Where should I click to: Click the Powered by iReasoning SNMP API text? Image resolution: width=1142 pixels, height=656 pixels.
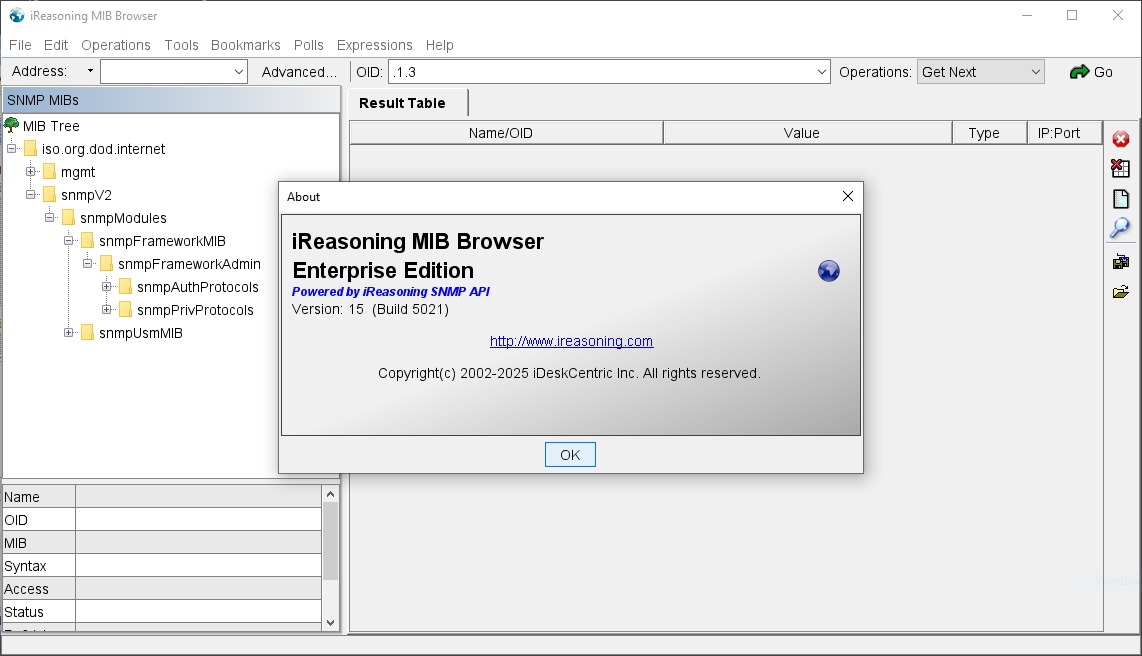pos(390,291)
